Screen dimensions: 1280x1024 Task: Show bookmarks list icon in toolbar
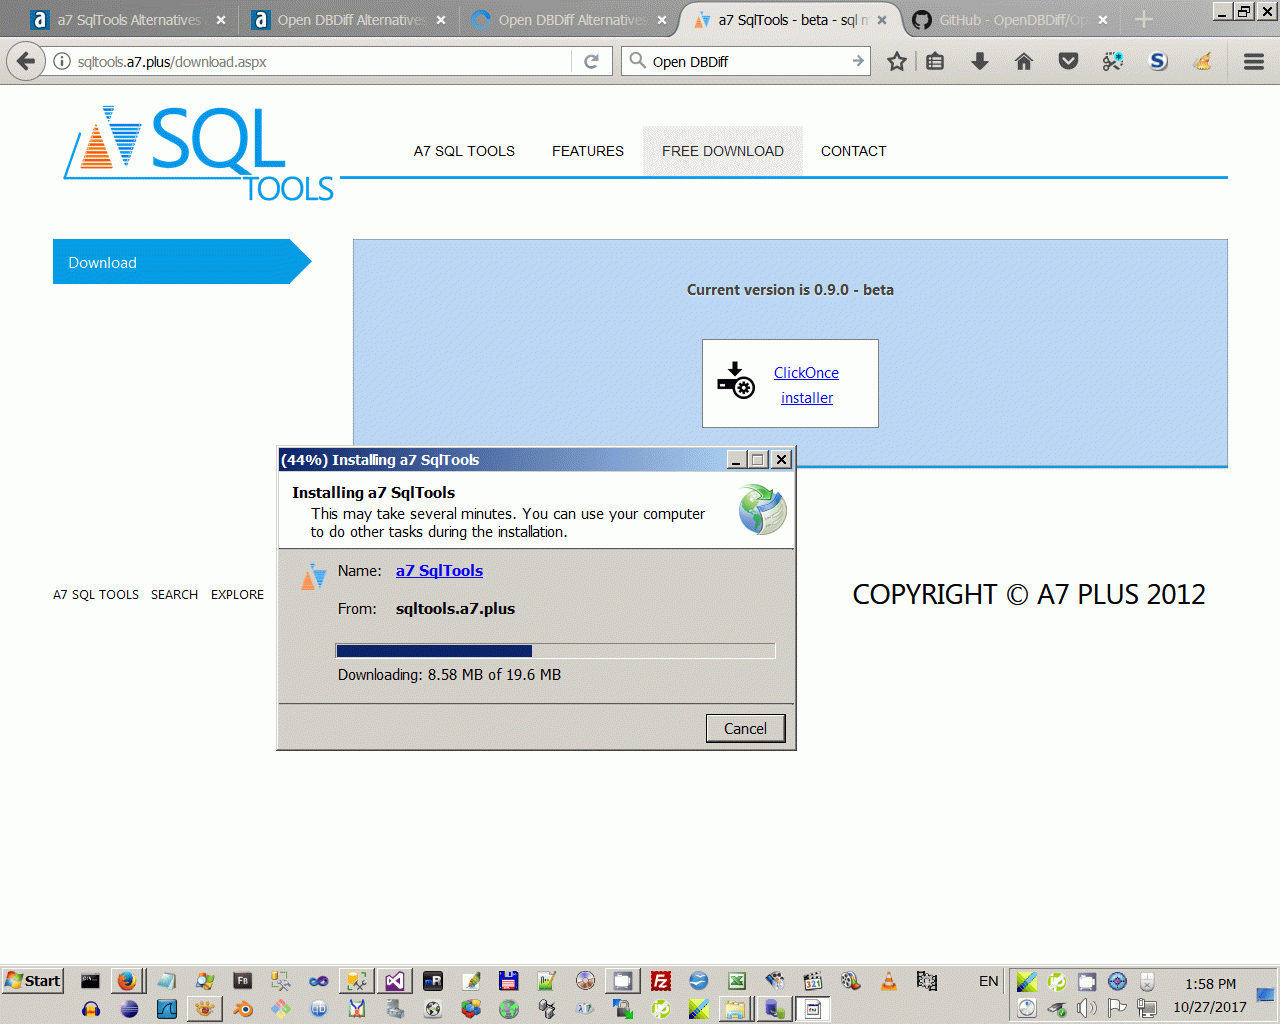pos(935,61)
